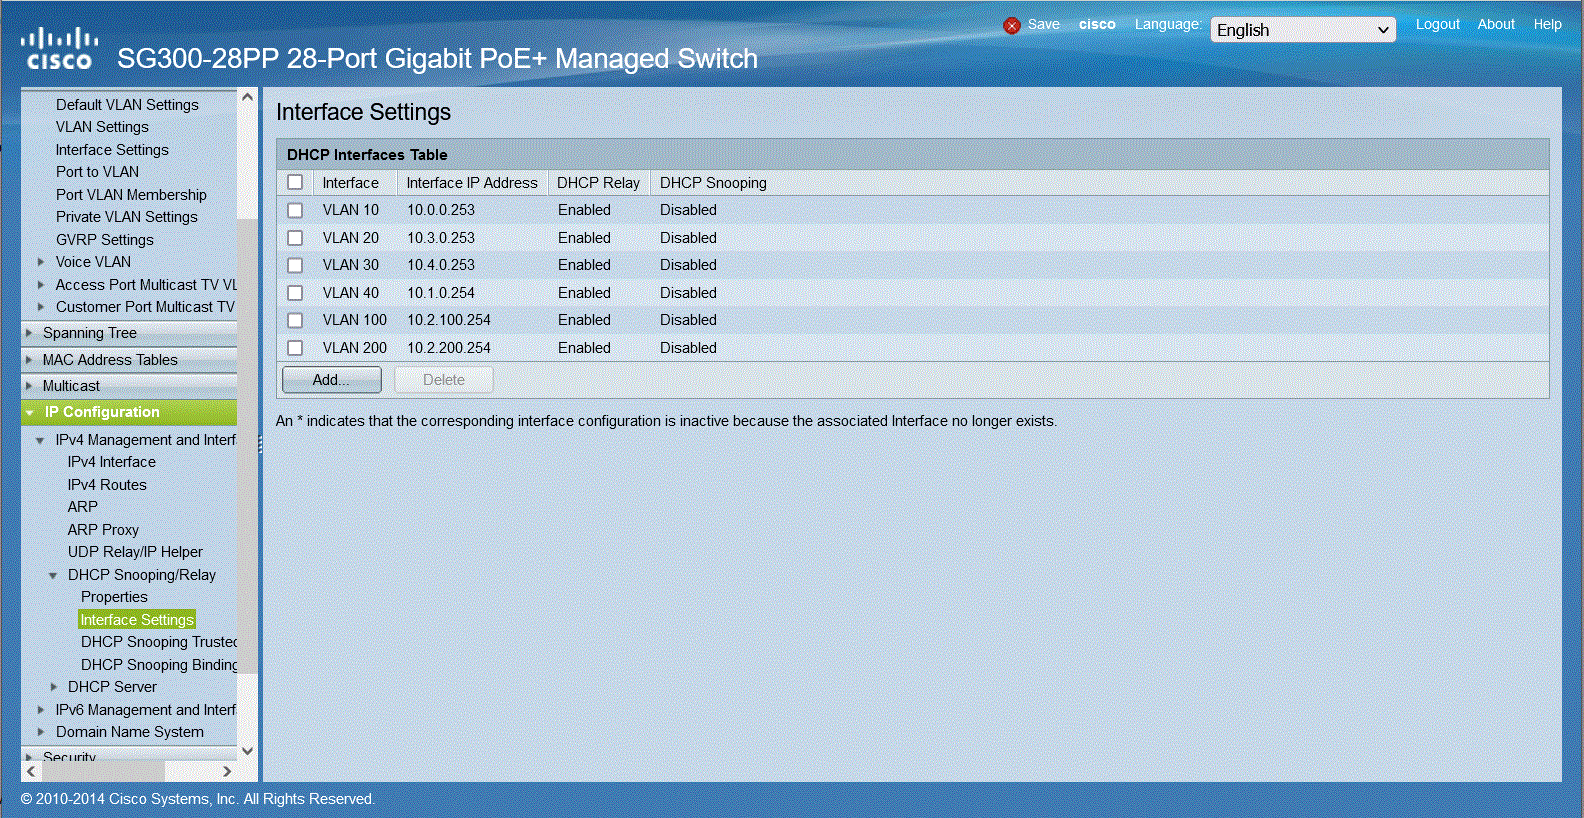The height and width of the screenshot is (818, 1584).
Task: Expand Access Port Multicast TV VLAN node
Action: (x=41, y=285)
